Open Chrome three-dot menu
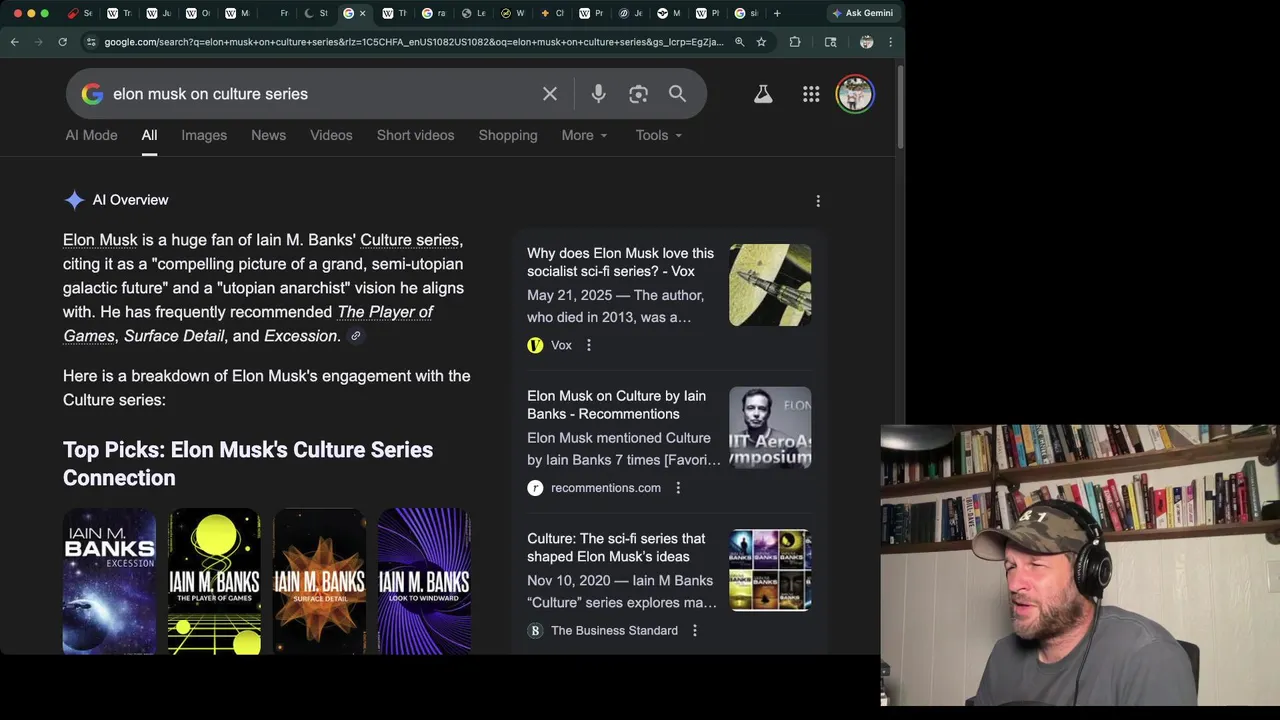Image resolution: width=1280 pixels, height=720 pixels. (x=890, y=42)
